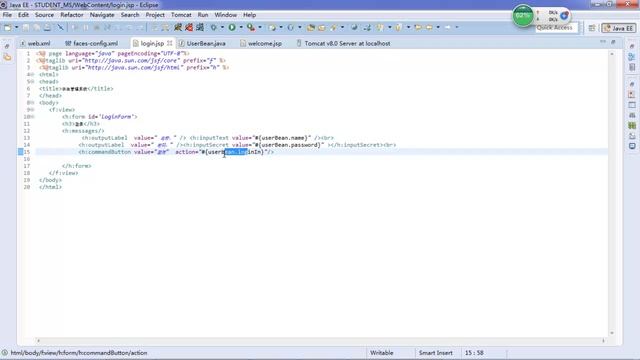This screenshot has width=640, height=360.
Task: Switch to the web.xml tab
Action: [35, 43]
